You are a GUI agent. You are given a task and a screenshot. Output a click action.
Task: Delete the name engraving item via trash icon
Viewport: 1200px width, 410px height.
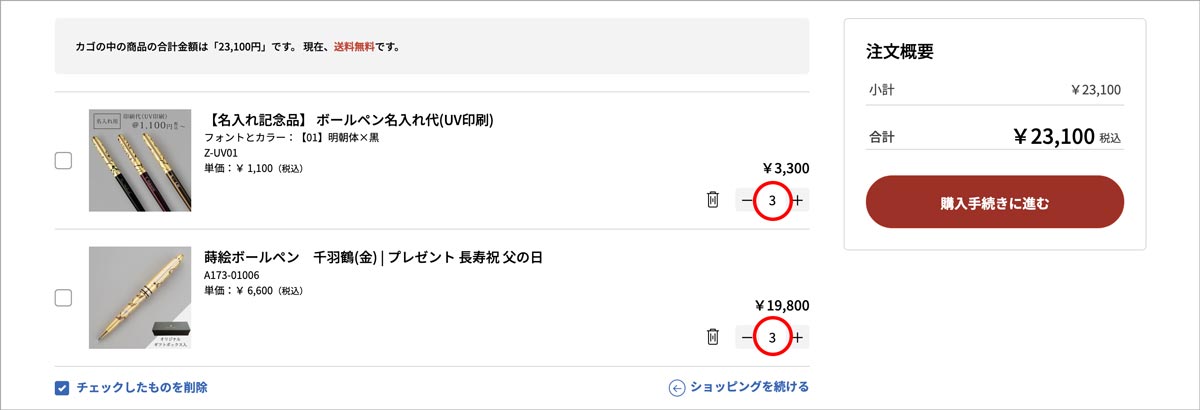tap(712, 201)
